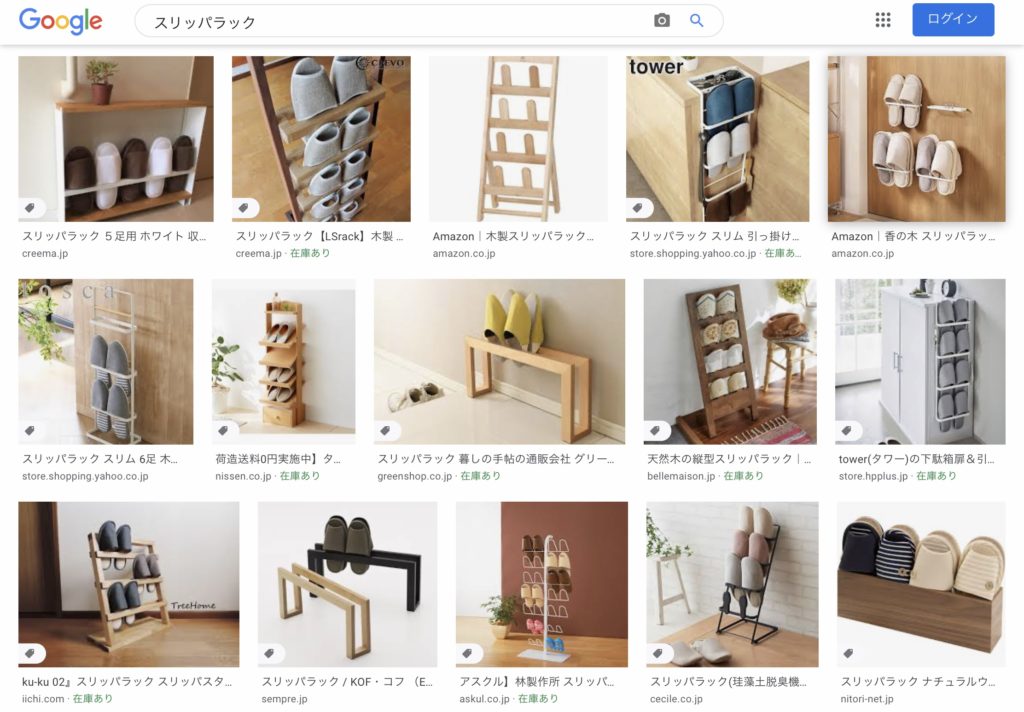Open the LSrack wooden rack thumbnail

(x=321, y=138)
